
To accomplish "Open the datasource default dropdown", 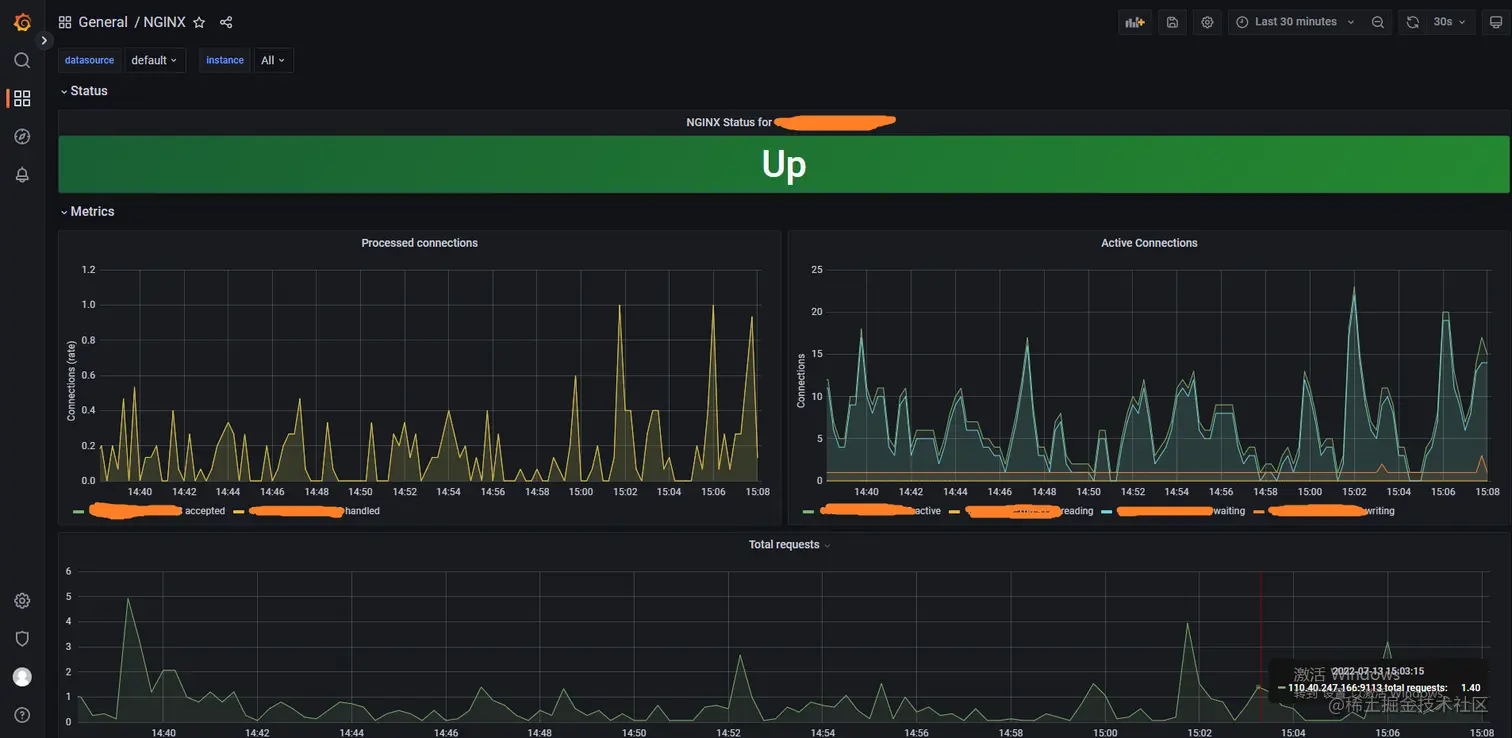I will click(155, 60).
